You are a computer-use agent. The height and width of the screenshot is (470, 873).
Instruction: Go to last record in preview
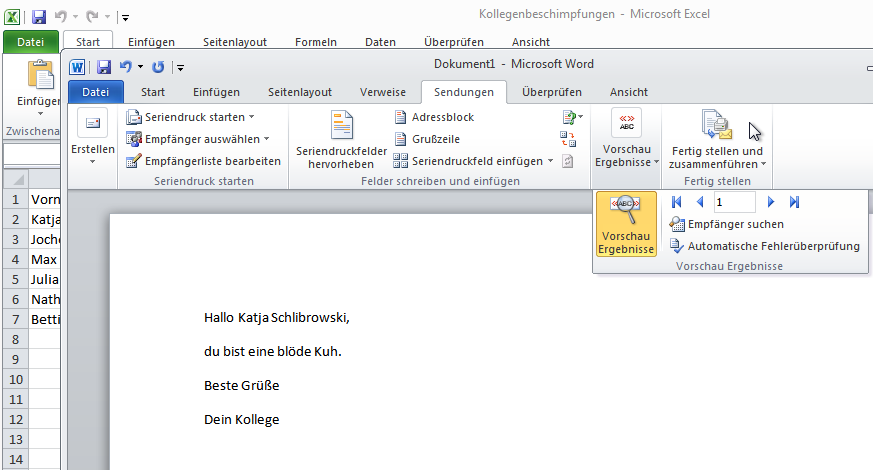pos(794,202)
